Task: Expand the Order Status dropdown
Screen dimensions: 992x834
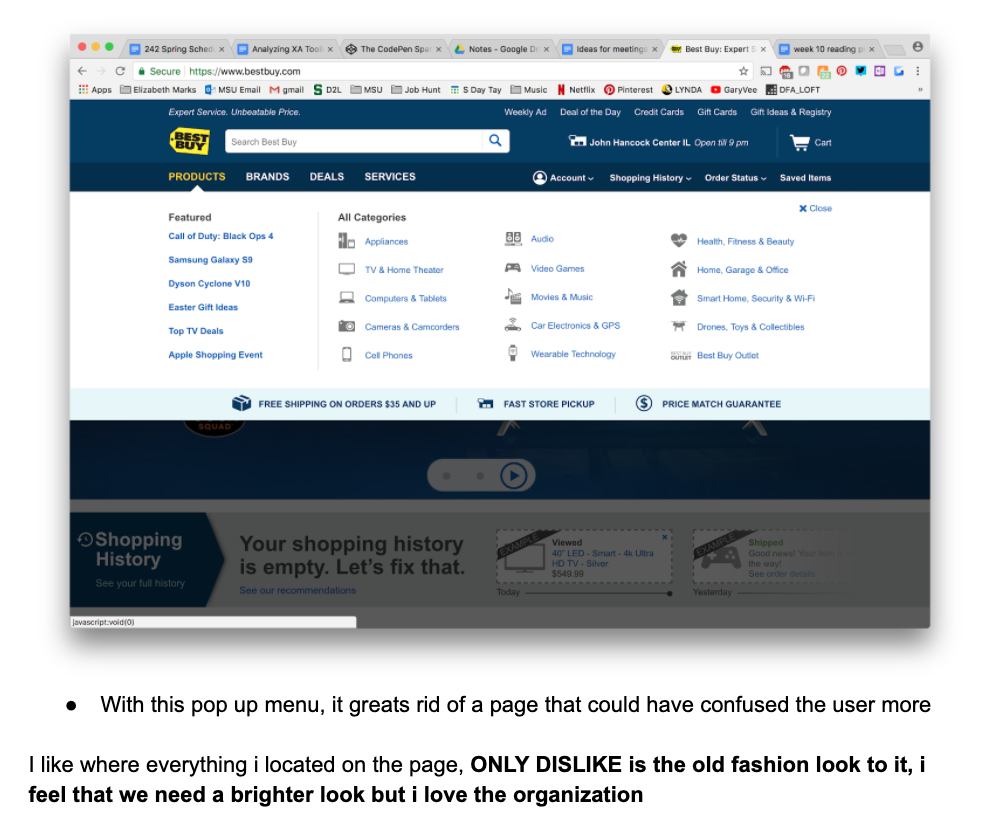Action: (736, 178)
